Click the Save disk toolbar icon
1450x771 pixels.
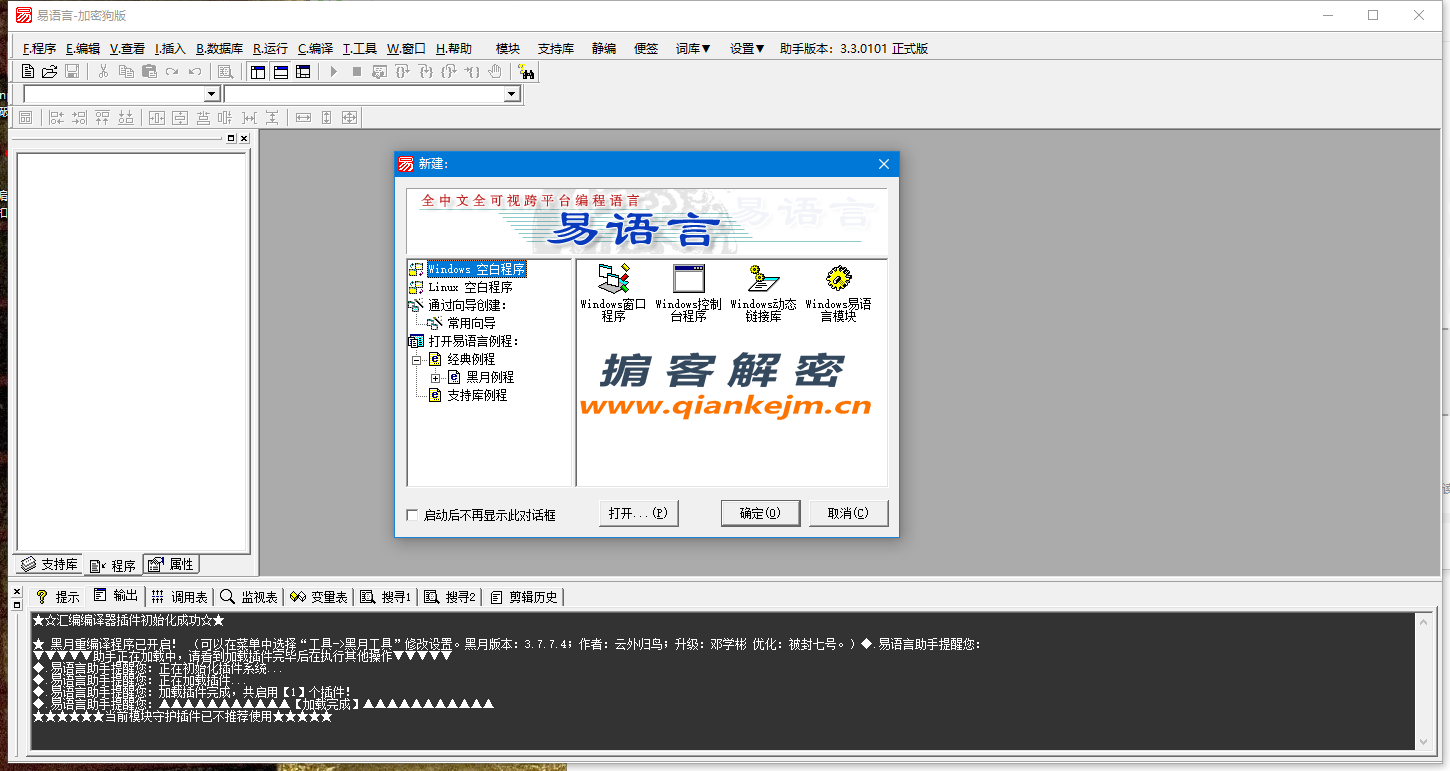pyautogui.click(x=72, y=72)
